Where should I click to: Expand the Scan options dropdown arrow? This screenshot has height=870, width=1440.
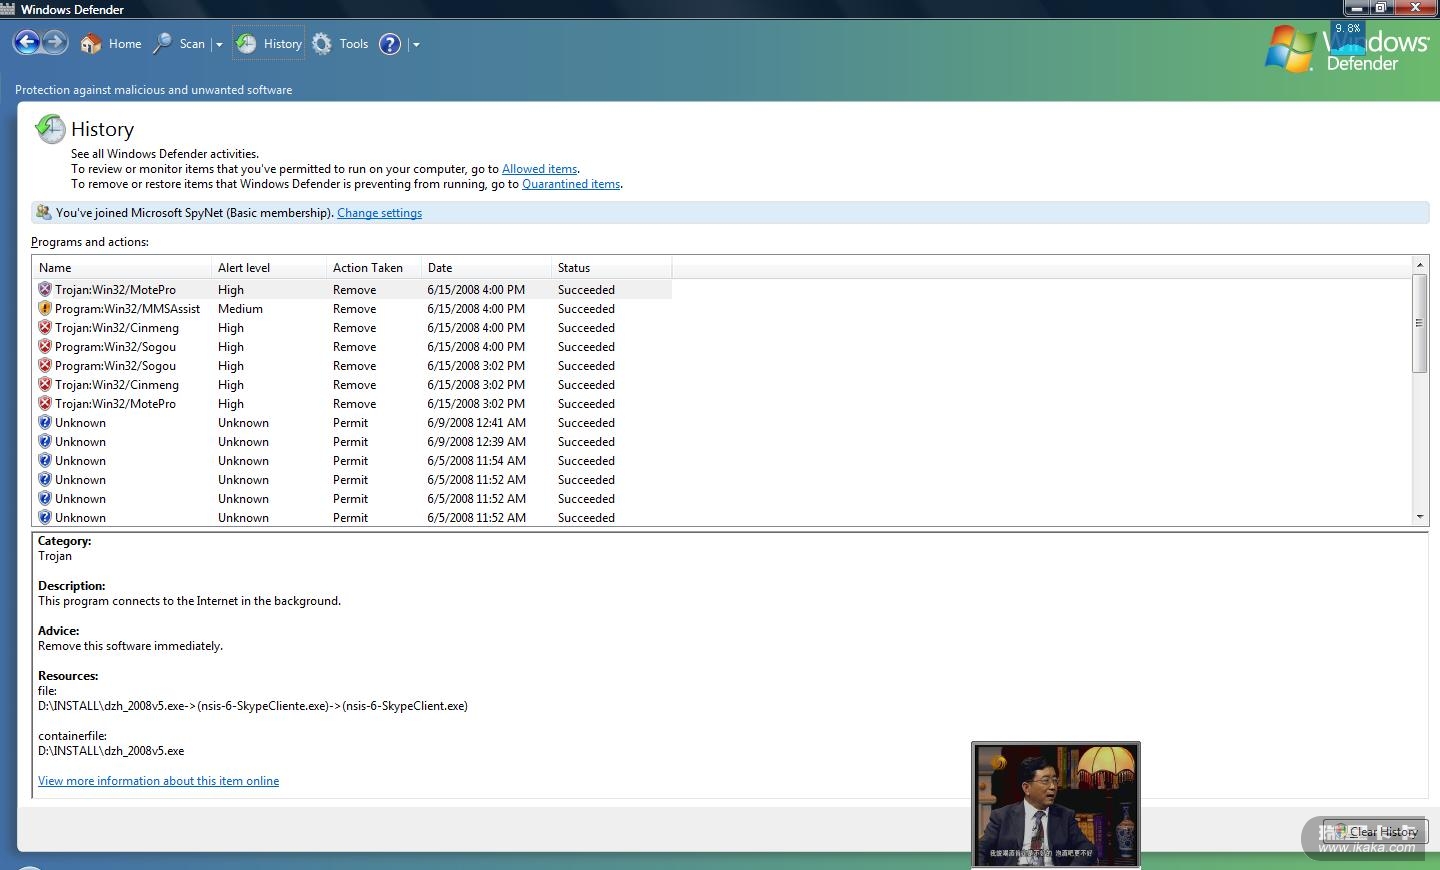click(219, 45)
